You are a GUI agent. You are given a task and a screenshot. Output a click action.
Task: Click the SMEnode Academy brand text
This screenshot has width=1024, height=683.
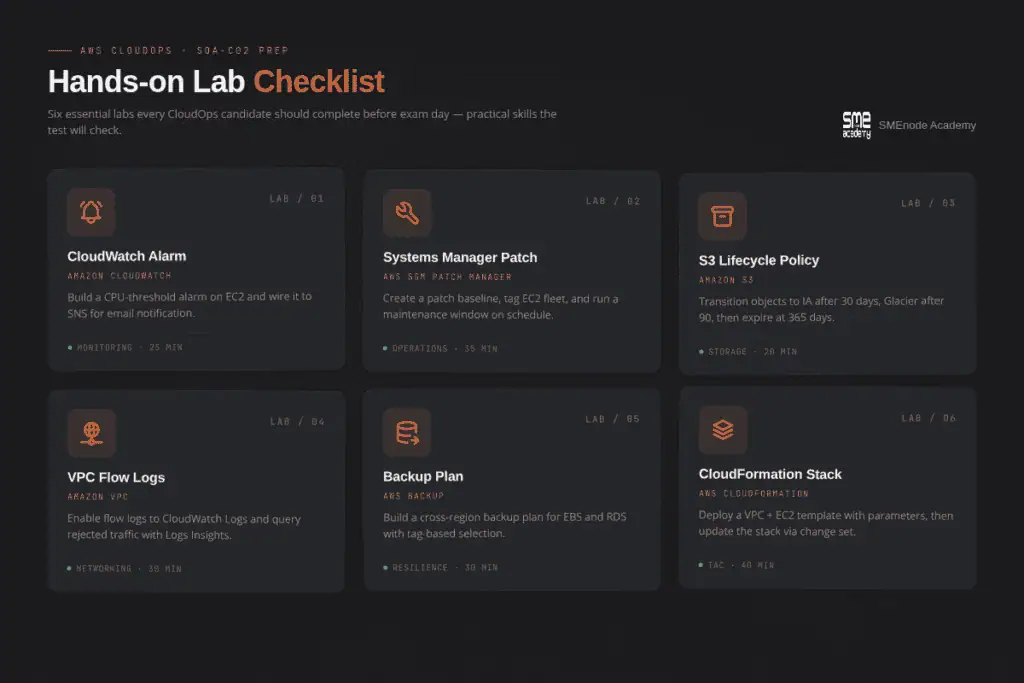(x=927, y=125)
